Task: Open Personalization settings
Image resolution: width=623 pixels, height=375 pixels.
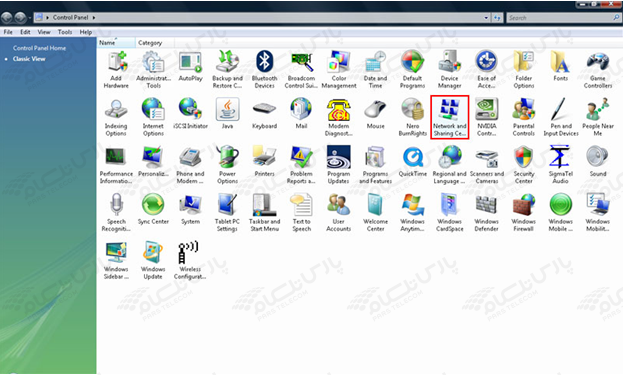Action: [x=153, y=162]
